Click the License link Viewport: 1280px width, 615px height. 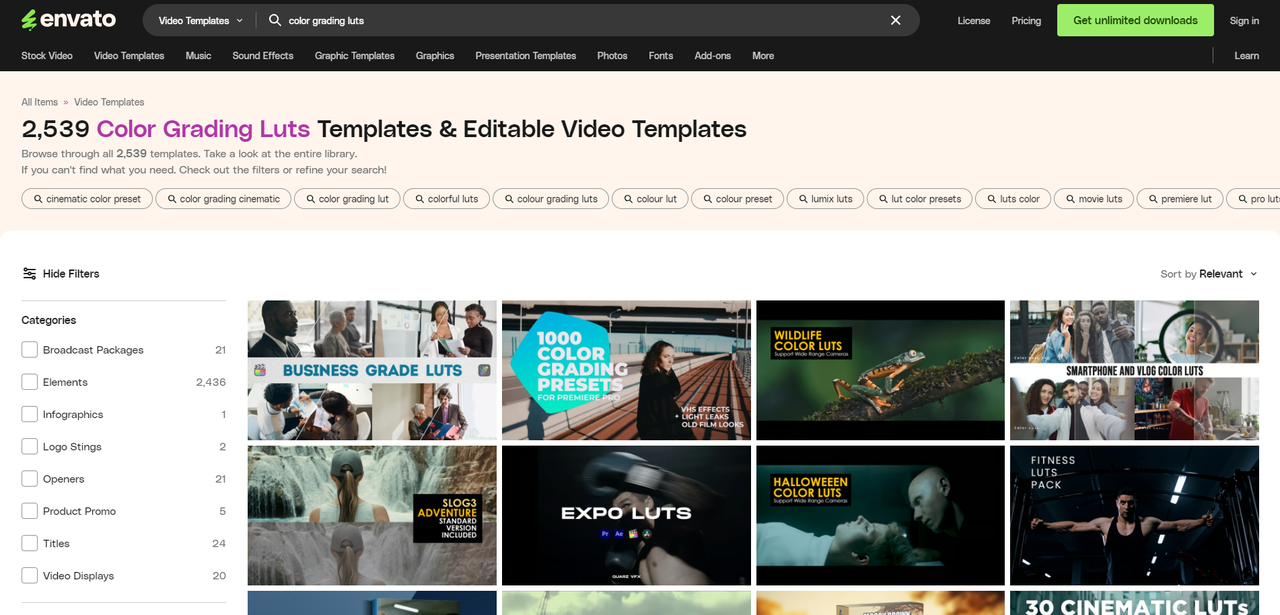pyautogui.click(x=974, y=20)
